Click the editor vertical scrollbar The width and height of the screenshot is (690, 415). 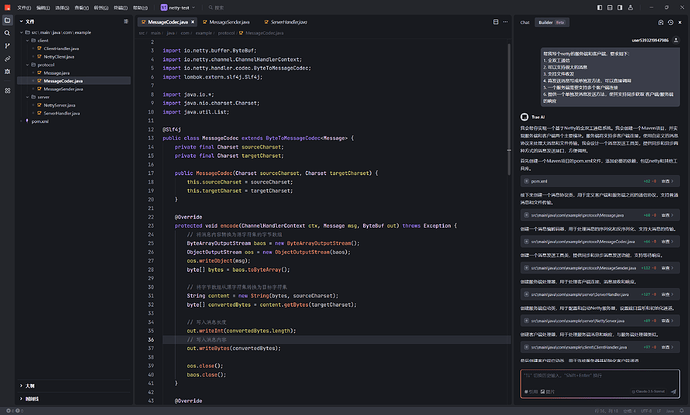point(509,109)
